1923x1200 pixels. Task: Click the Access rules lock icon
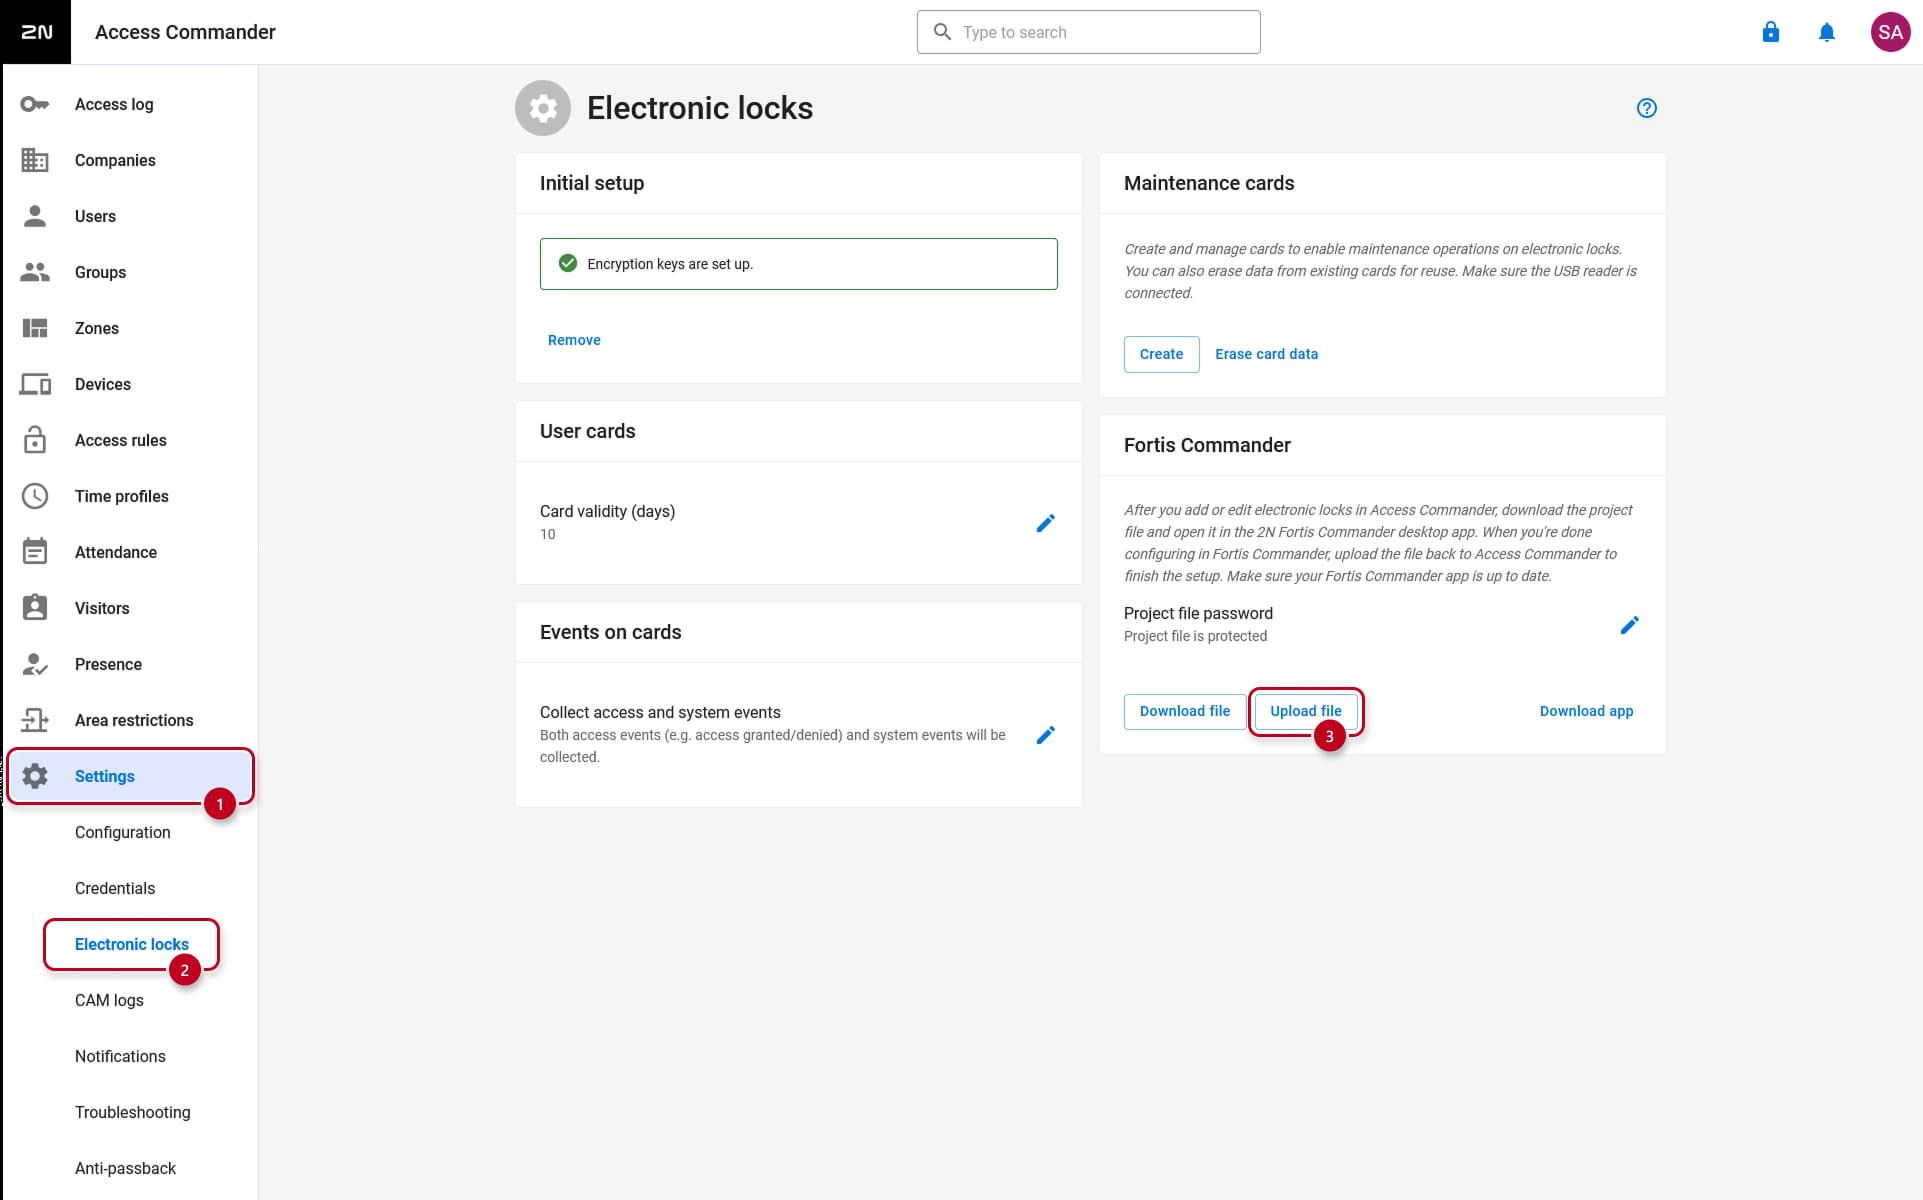pyautogui.click(x=35, y=440)
